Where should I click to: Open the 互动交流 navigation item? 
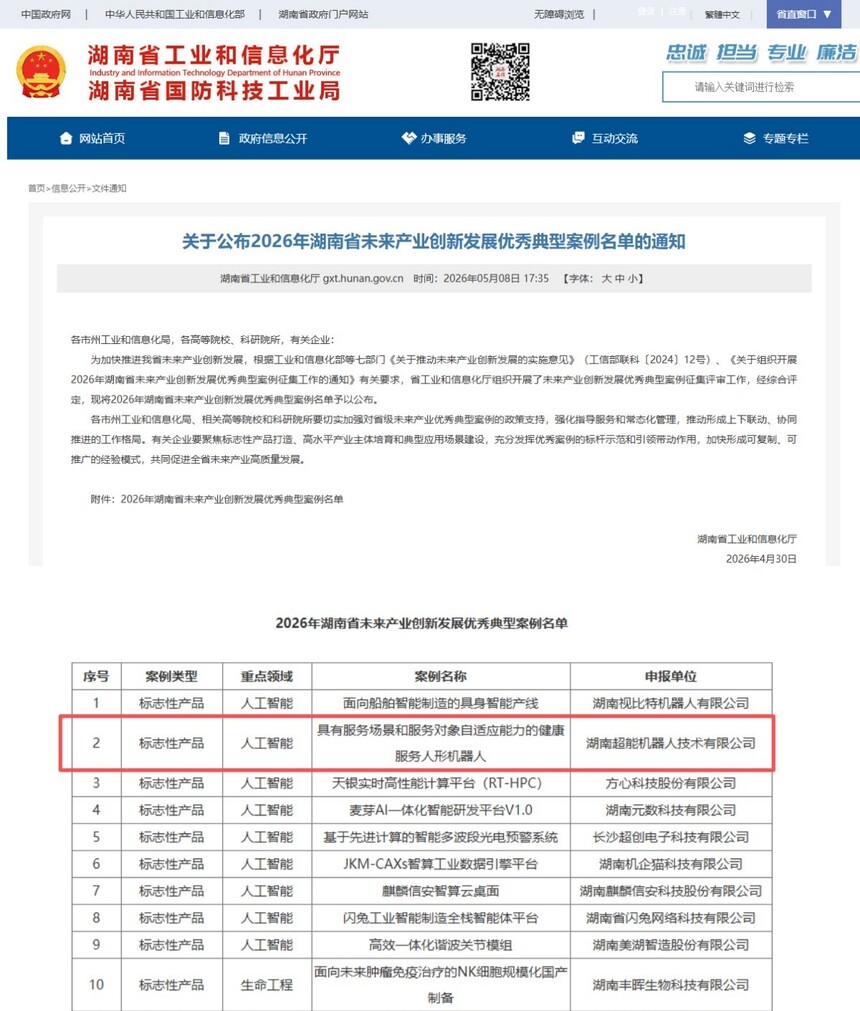coord(605,138)
